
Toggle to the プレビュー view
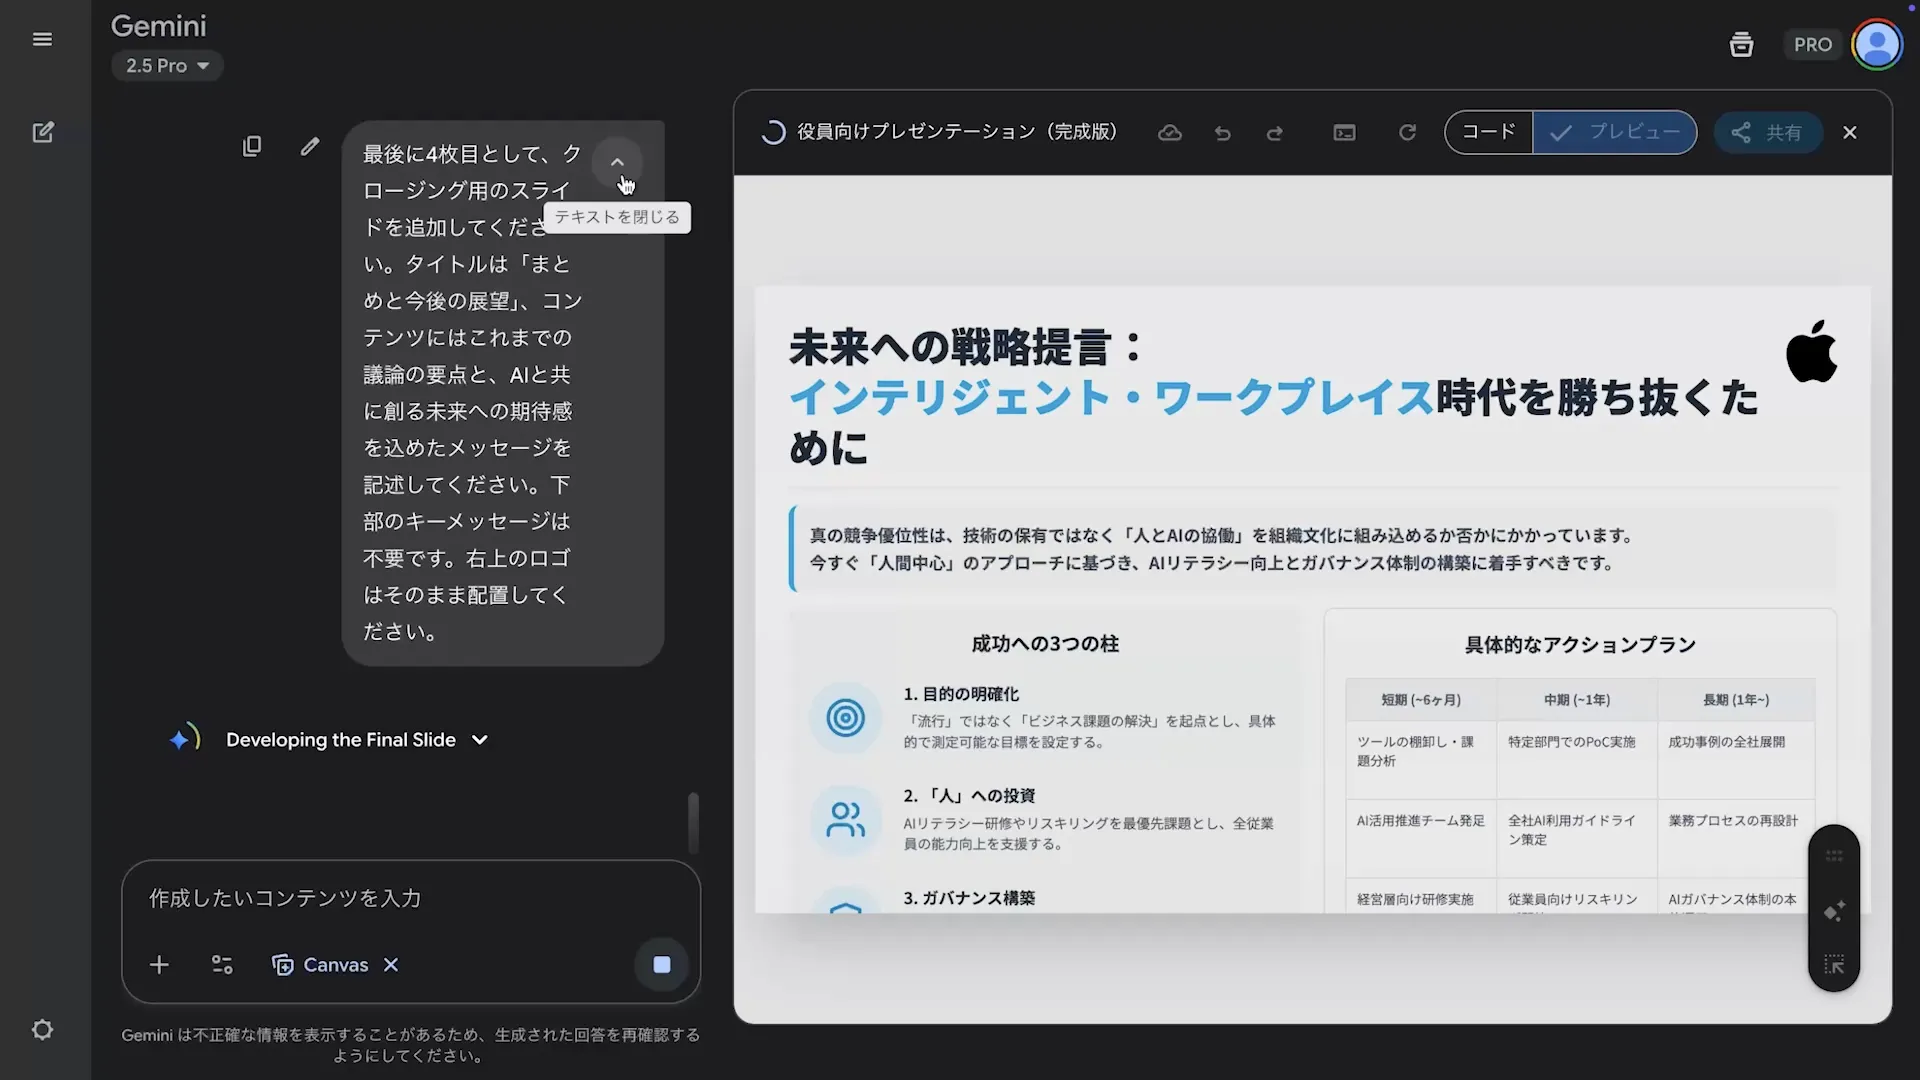(1614, 132)
